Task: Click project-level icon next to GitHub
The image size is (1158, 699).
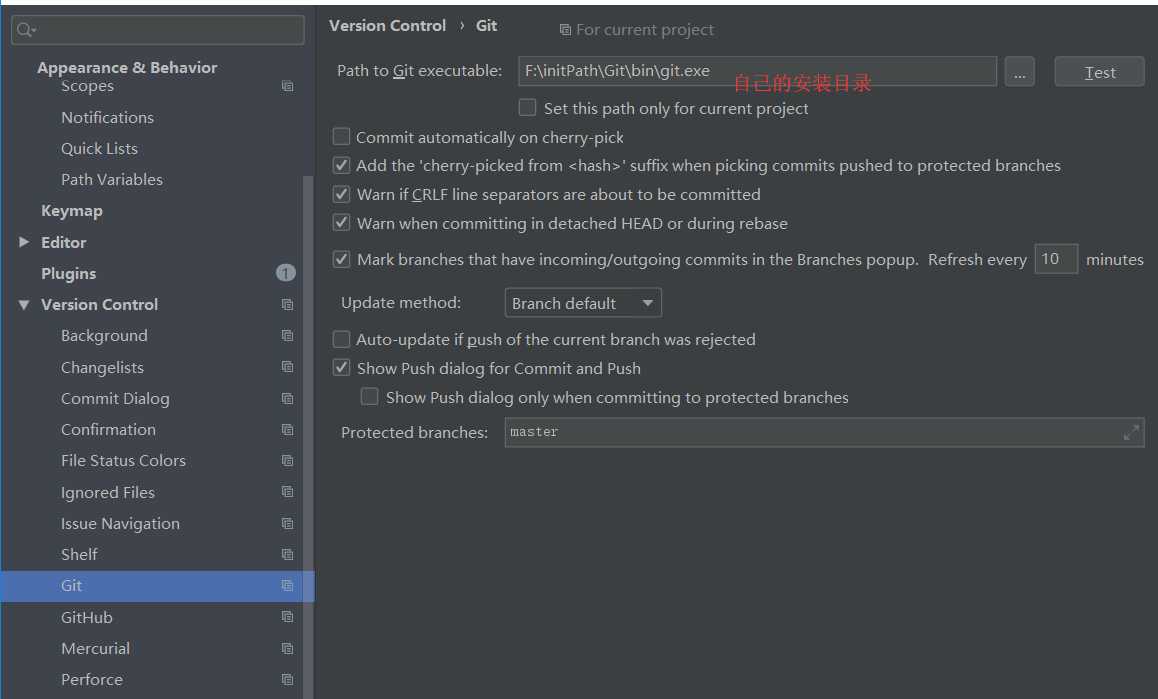Action: coord(287,617)
